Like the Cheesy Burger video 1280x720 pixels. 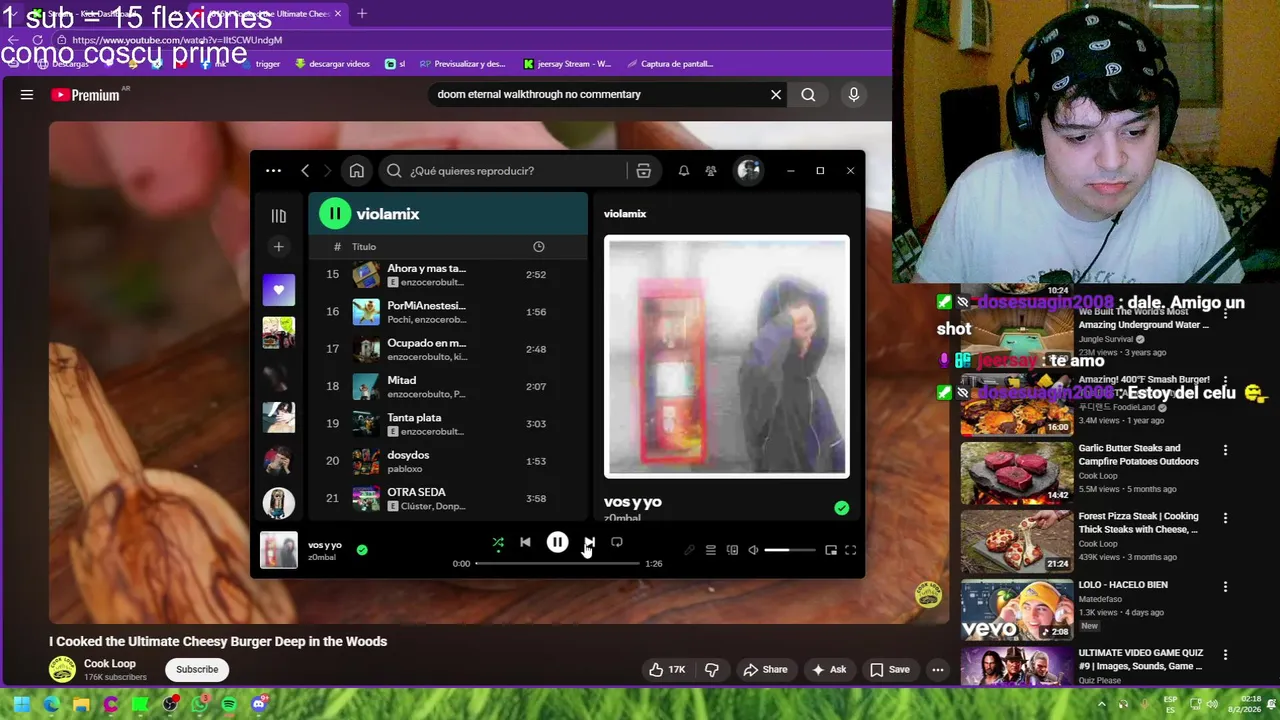tap(667, 670)
